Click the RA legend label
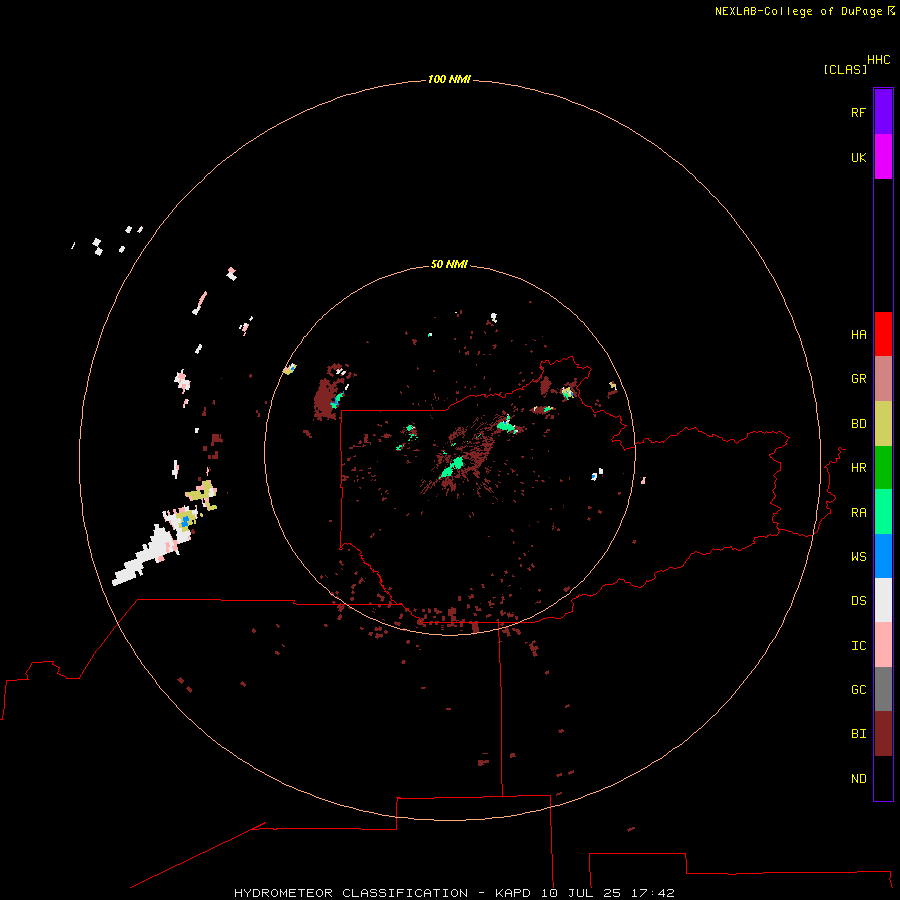Viewport: 900px width, 900px height. click(858, 512)
